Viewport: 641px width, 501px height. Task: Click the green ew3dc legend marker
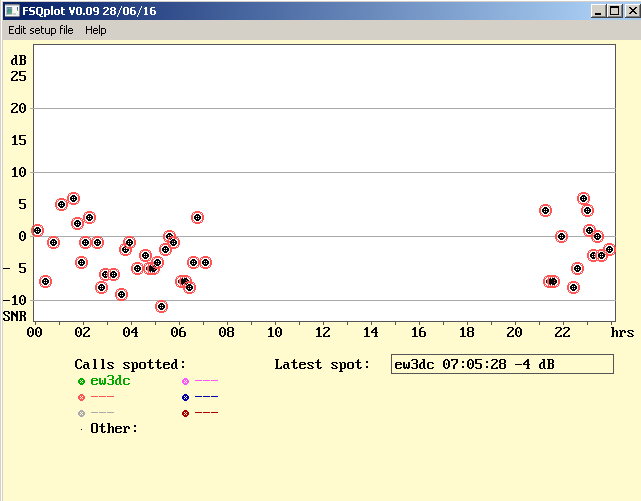[81, 381]
